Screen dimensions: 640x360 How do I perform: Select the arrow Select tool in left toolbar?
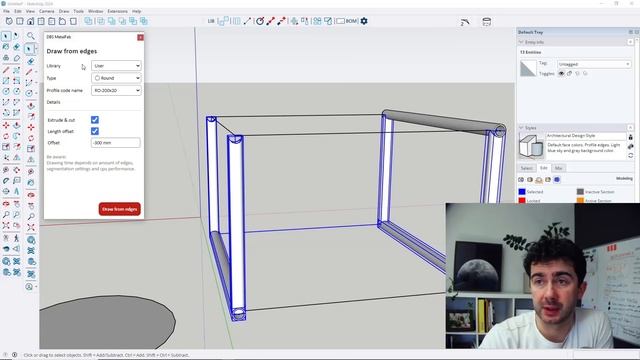[6, 36]
